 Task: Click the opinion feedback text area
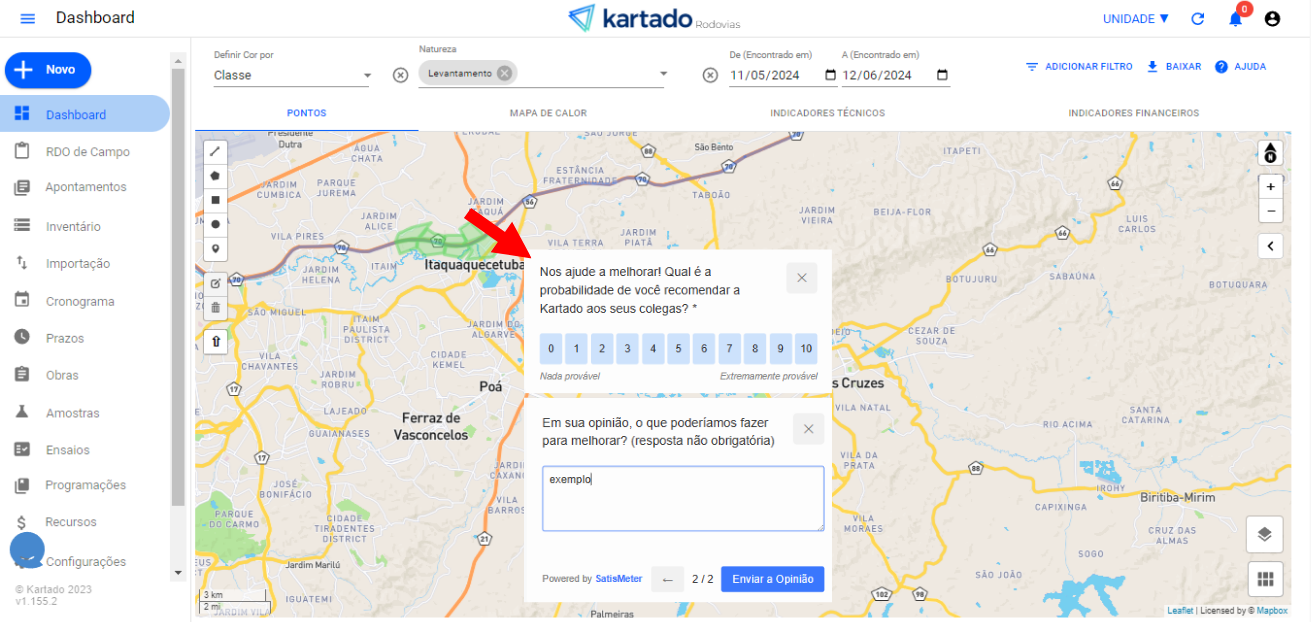coord(683,498)
